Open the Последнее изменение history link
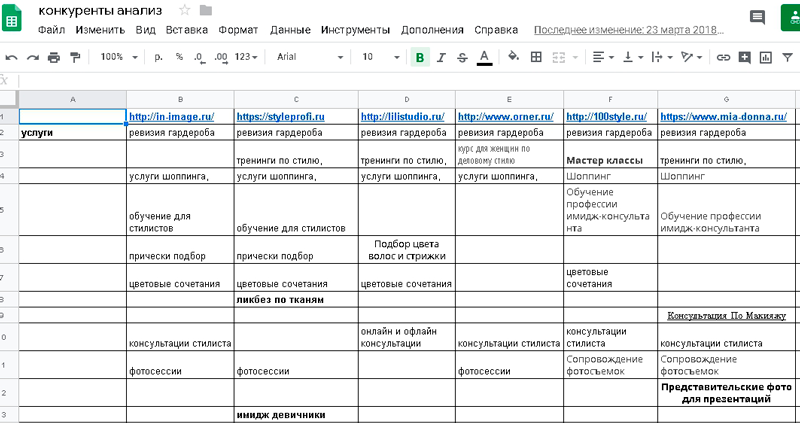 pyautogui.click(x=629, y=30)
